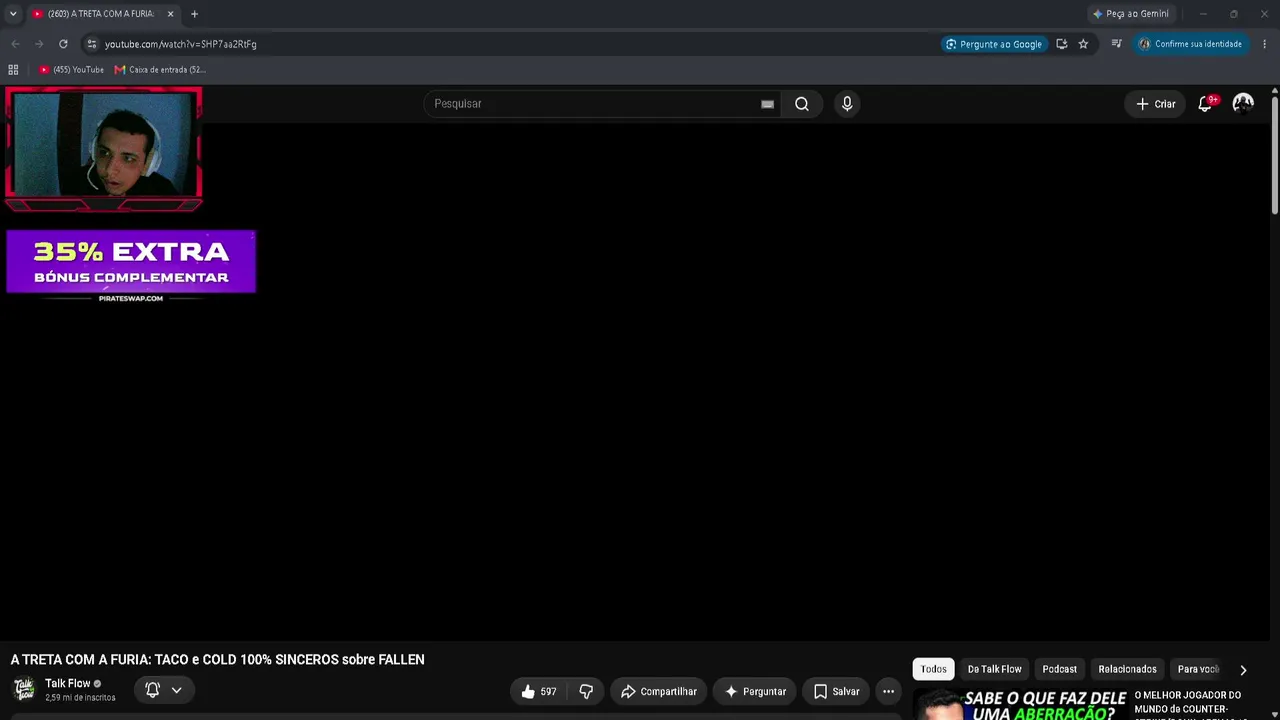Click Compartilhar to share the video
The width and height of the screenshot is (1280, 720).
pos(659,692)
